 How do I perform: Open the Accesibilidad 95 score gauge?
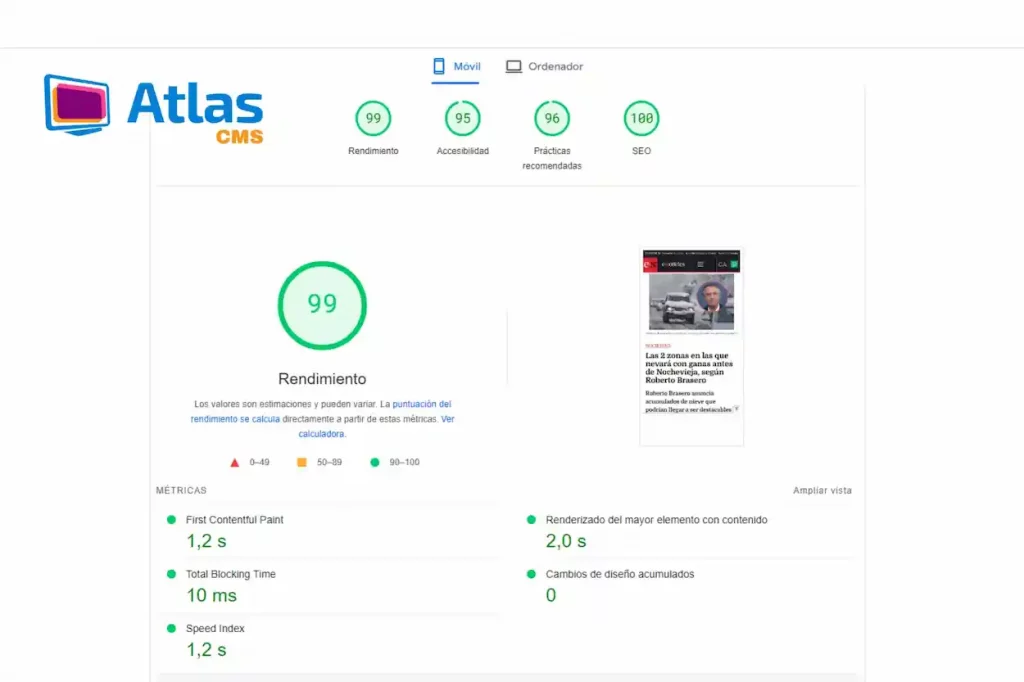(x=462, y=119)
